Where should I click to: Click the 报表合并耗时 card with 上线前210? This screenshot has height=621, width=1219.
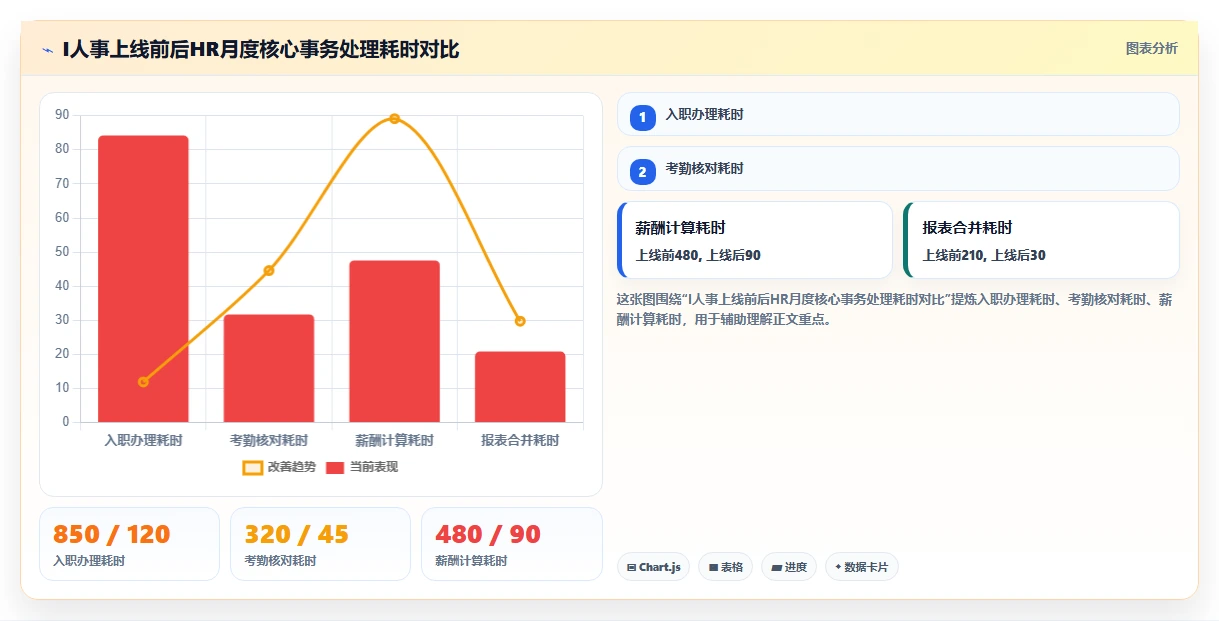point(1041,240)
